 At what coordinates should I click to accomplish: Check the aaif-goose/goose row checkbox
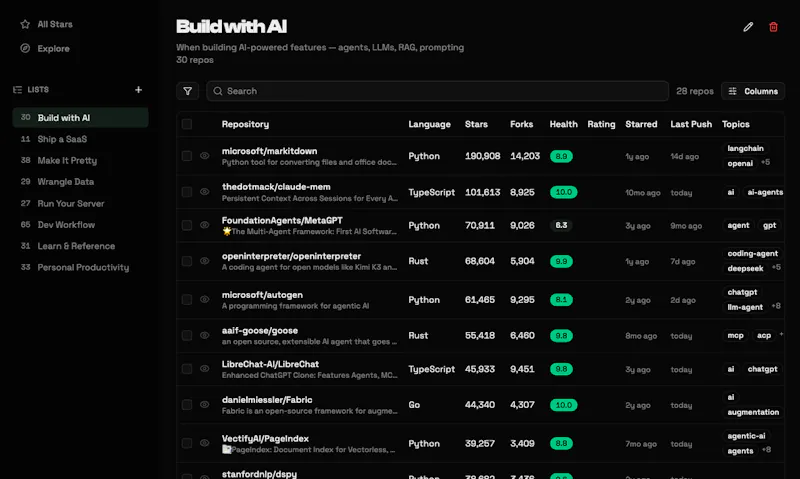(x=187, y=335)
